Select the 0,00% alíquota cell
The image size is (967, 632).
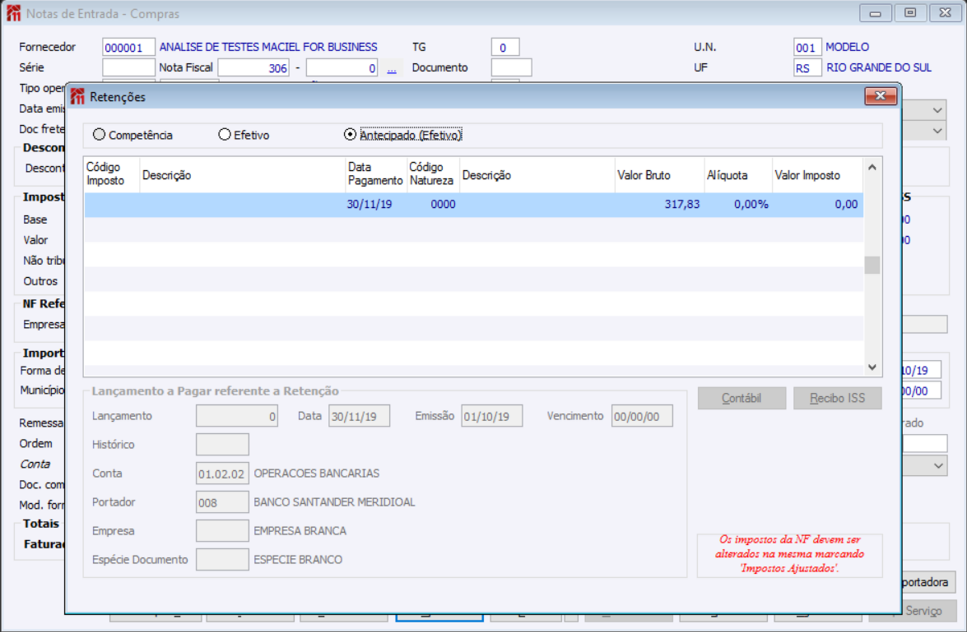click(738, 204)
